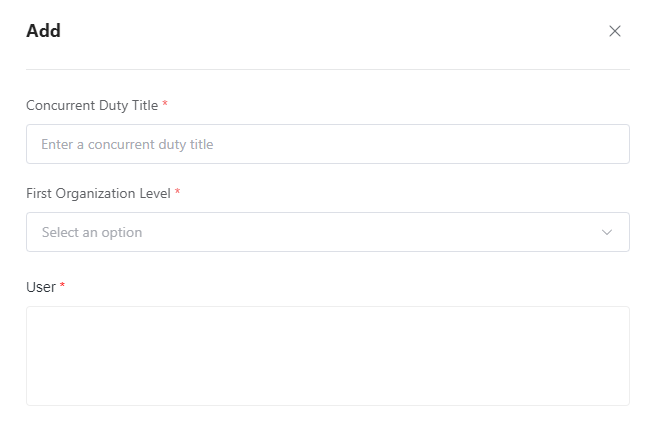Click the "Concurrent Duty Title" field label
The image size is (649, 429).
[x=92, y=105]
